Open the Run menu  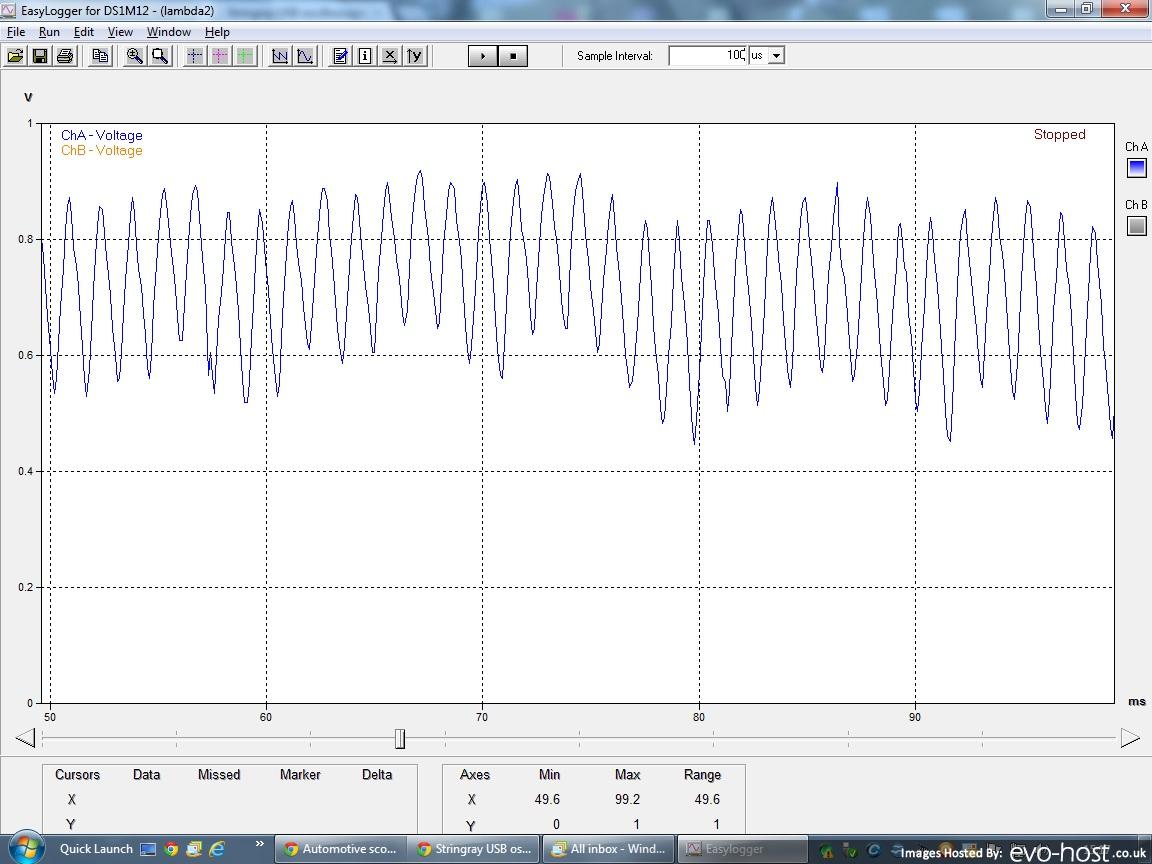tap(49, 32)
